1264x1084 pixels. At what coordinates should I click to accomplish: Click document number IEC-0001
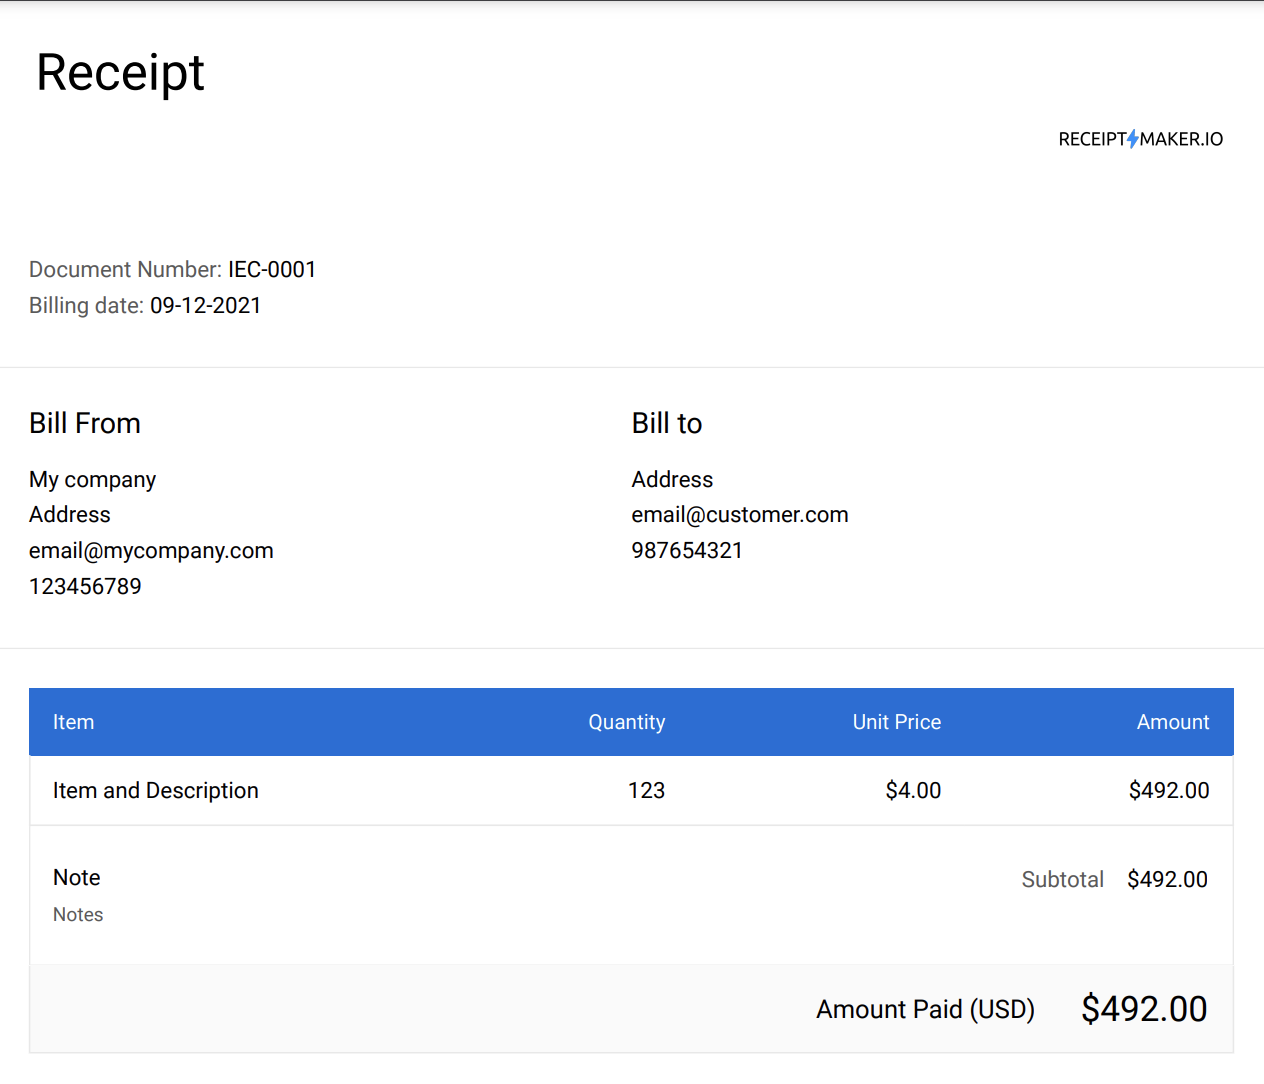point(272,270)
